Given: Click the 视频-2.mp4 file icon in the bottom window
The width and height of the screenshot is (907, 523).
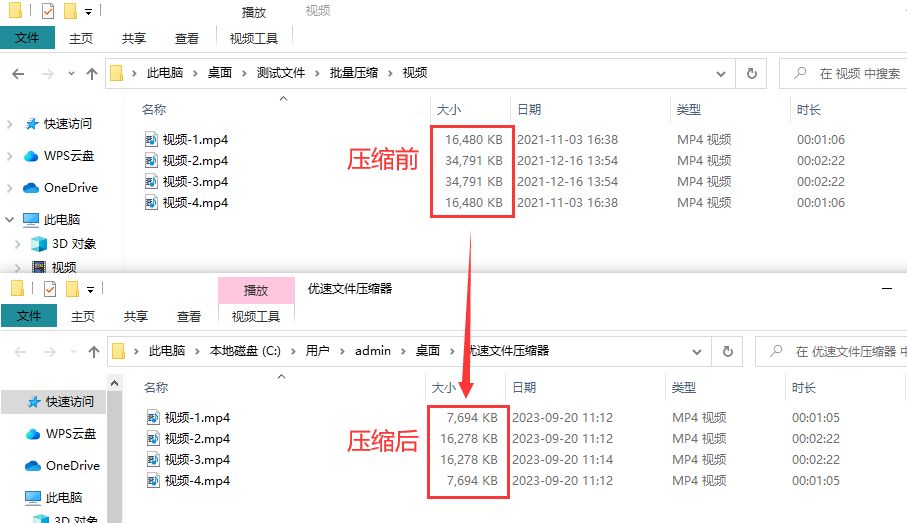Looking at the screenshot, I should pyautogui.click(x=153, y=439).
